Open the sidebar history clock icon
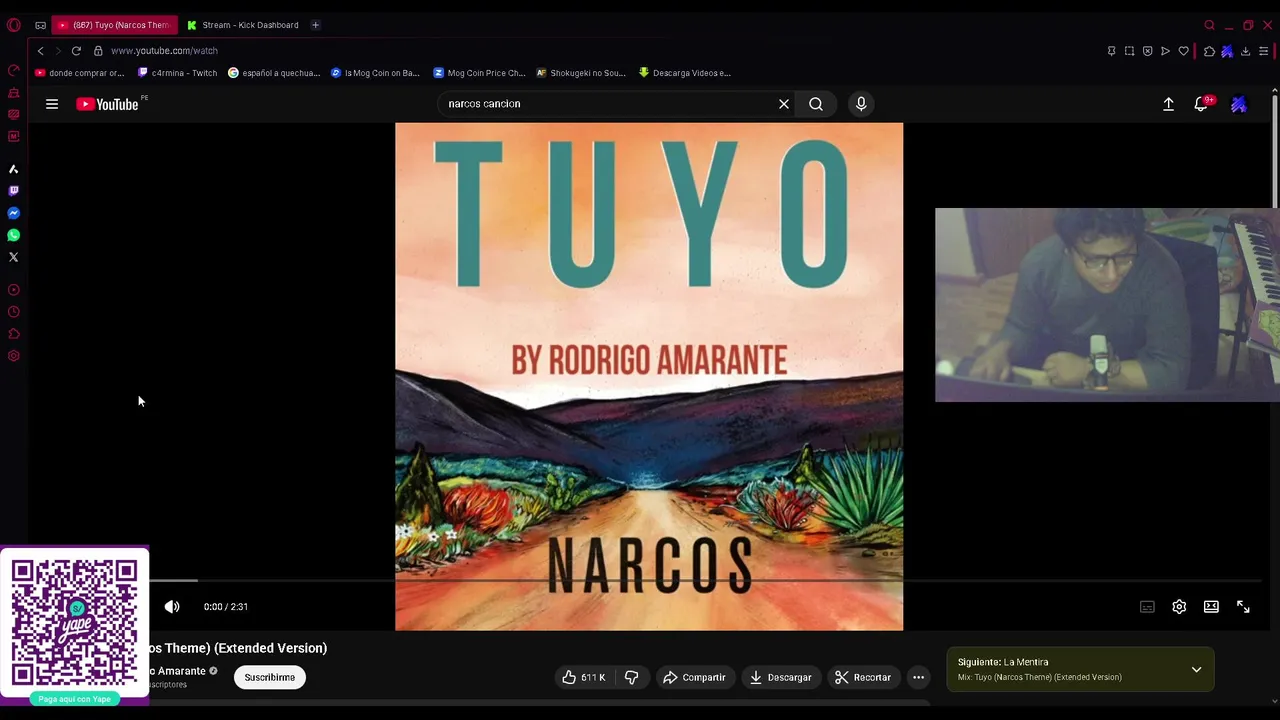1280x720 pixels. (14, 312)
